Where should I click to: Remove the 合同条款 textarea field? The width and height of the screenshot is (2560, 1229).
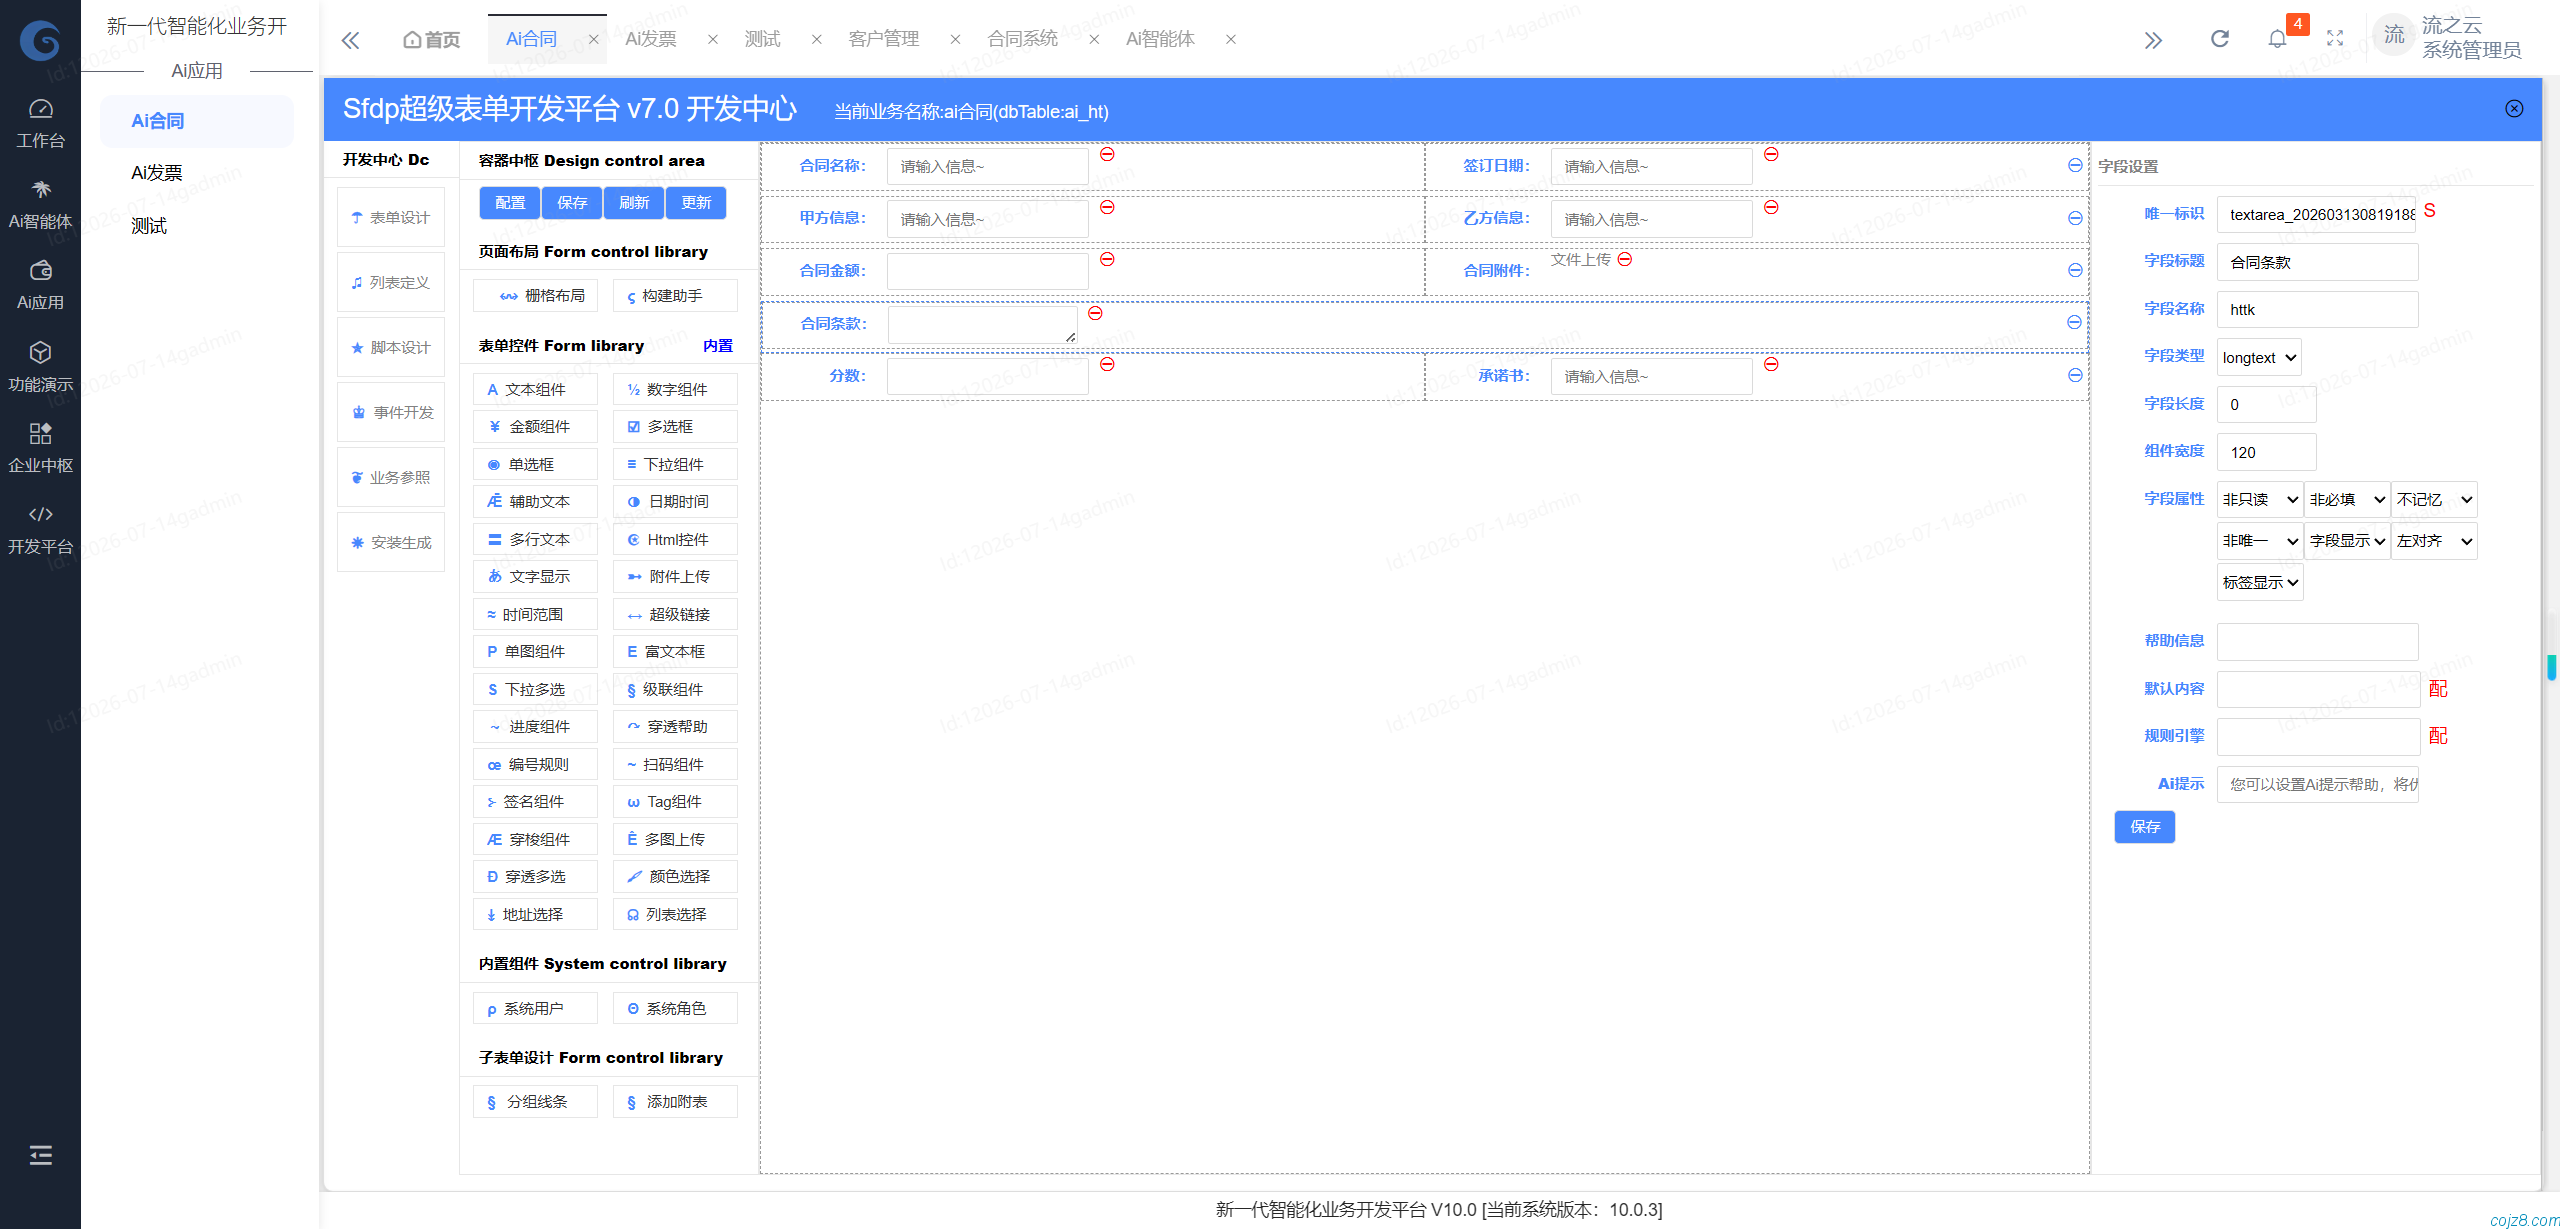1095,313
